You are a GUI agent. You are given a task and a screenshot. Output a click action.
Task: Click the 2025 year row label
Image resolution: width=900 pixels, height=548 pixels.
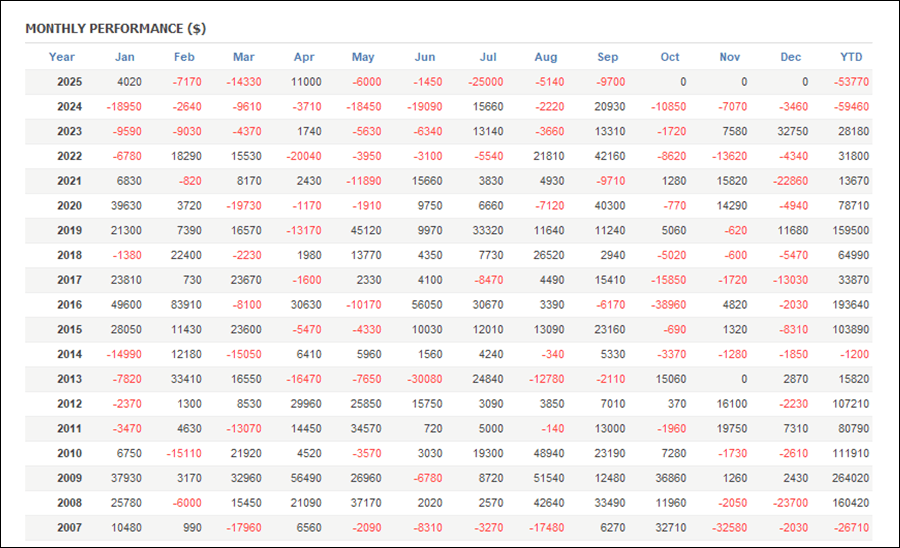[70, 82]
